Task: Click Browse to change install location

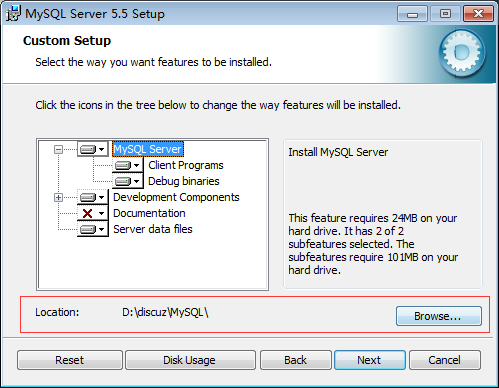Action: pos(439,316)
